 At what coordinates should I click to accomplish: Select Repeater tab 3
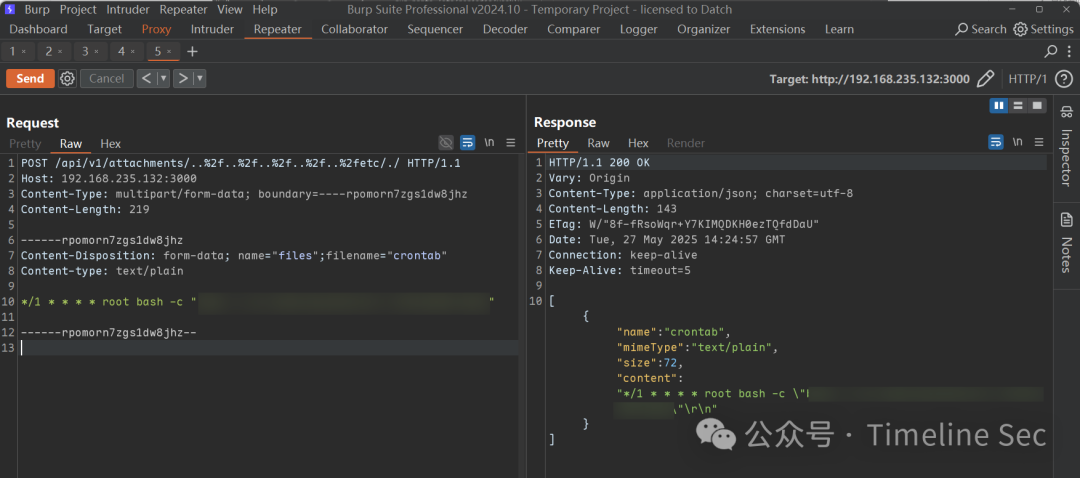[85, 52]
